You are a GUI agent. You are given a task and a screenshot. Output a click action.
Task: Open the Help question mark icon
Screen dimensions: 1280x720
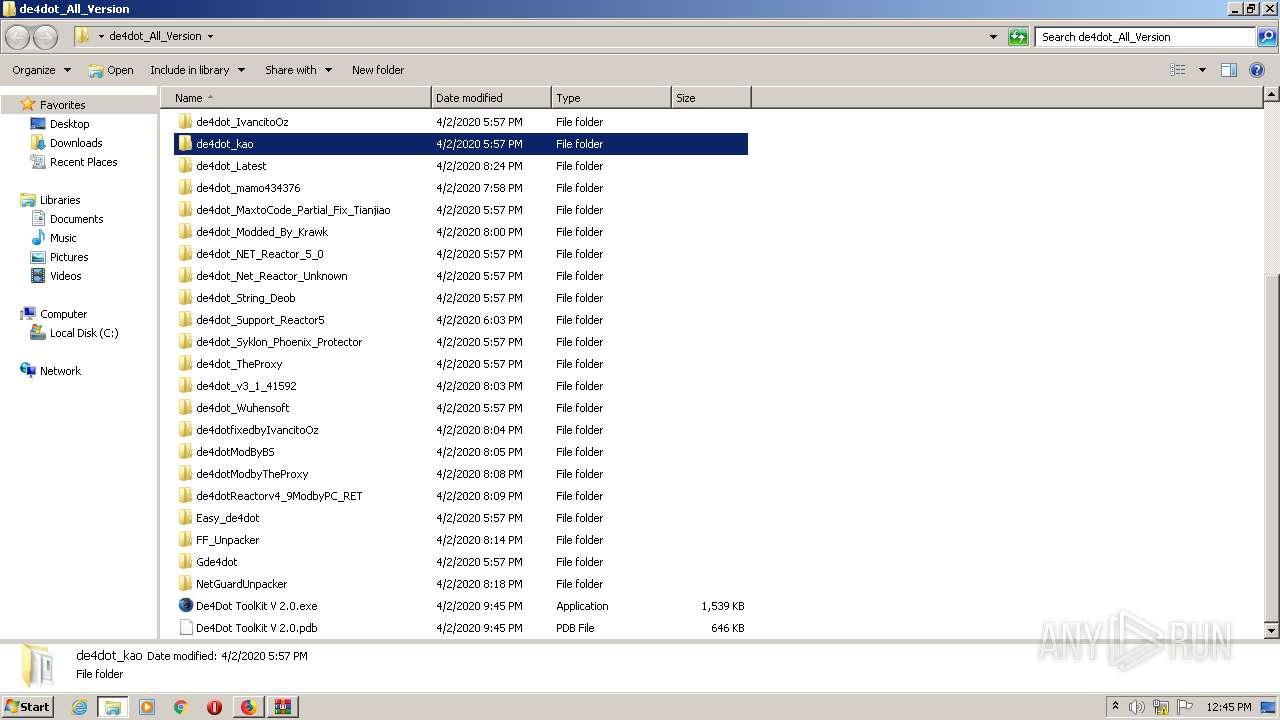tap(1257, 70)
